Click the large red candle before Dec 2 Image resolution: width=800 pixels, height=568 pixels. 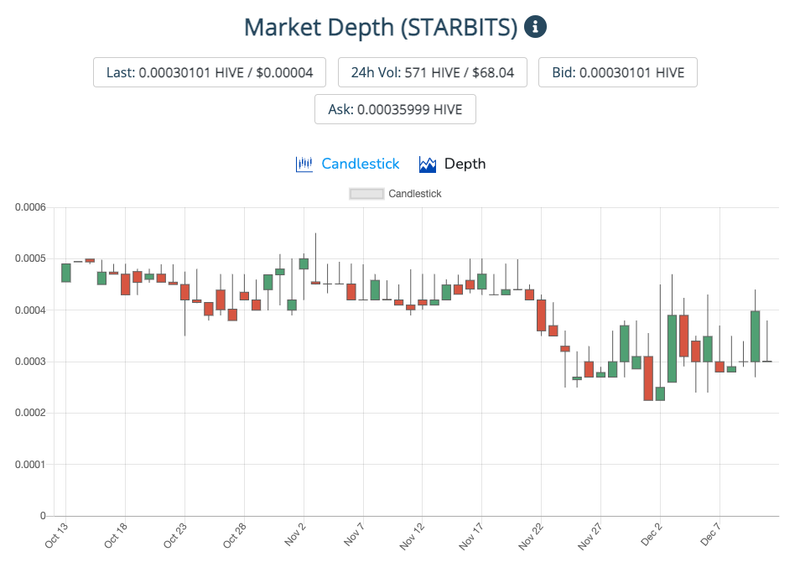click(x=648, y=378)
